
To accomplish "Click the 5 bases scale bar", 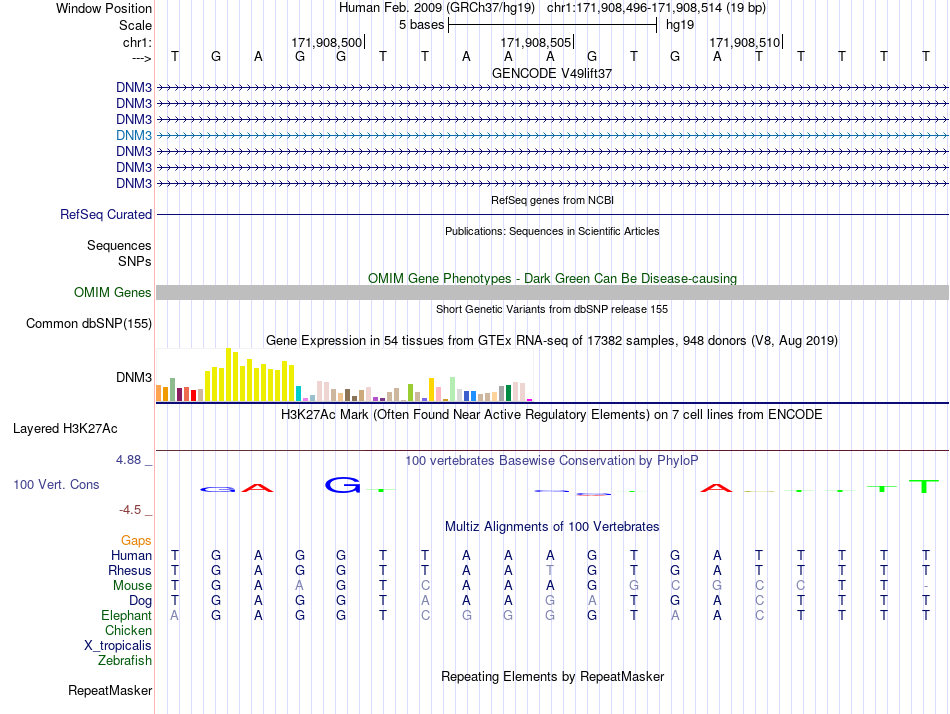I will 553,25.
